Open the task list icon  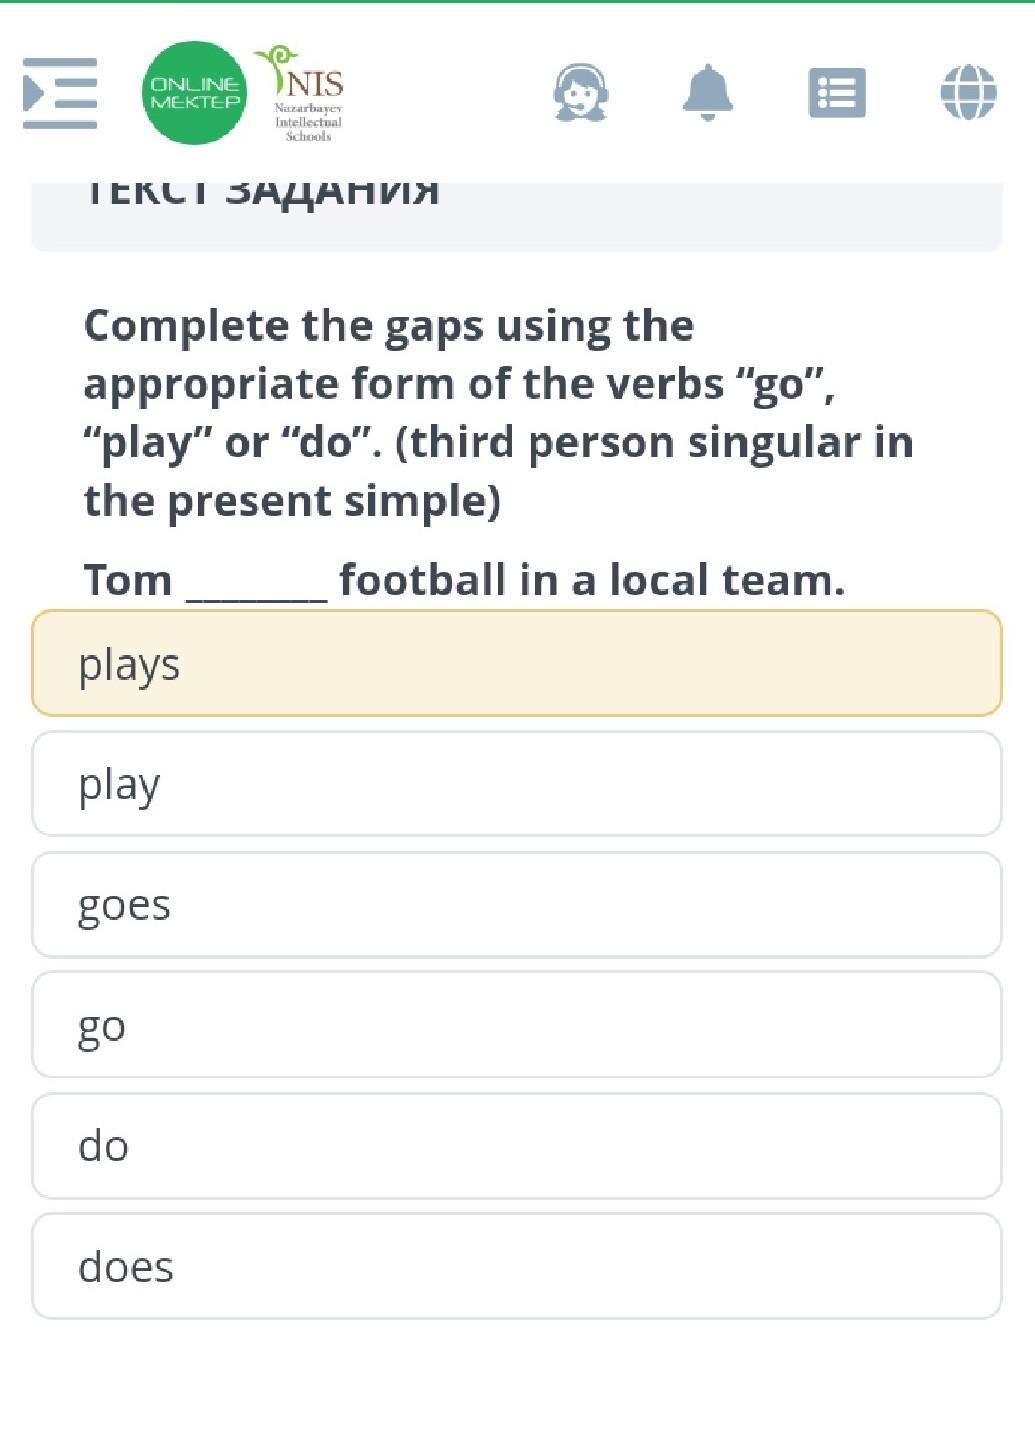pyautogui.click(x=836, y=93)
